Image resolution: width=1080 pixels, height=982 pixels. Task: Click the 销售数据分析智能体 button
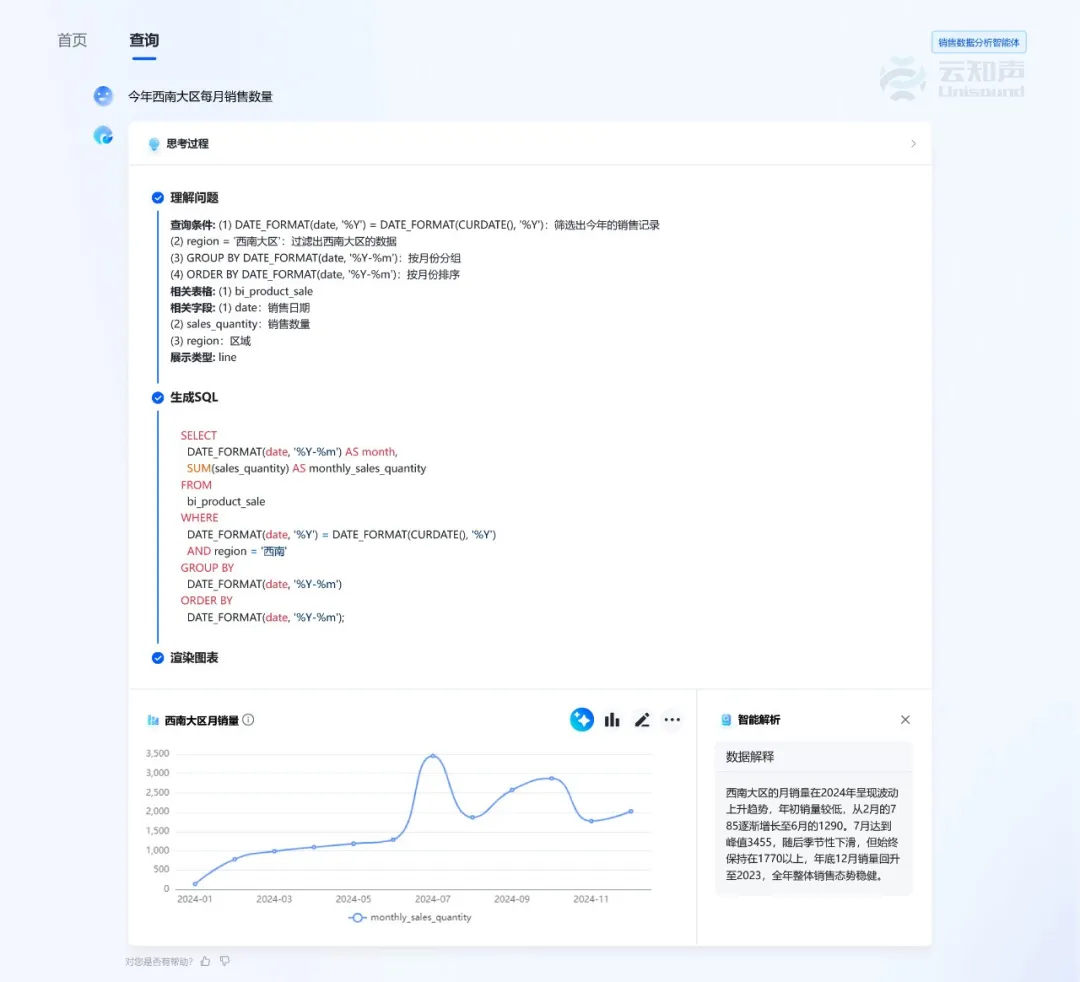coord(979,42)
